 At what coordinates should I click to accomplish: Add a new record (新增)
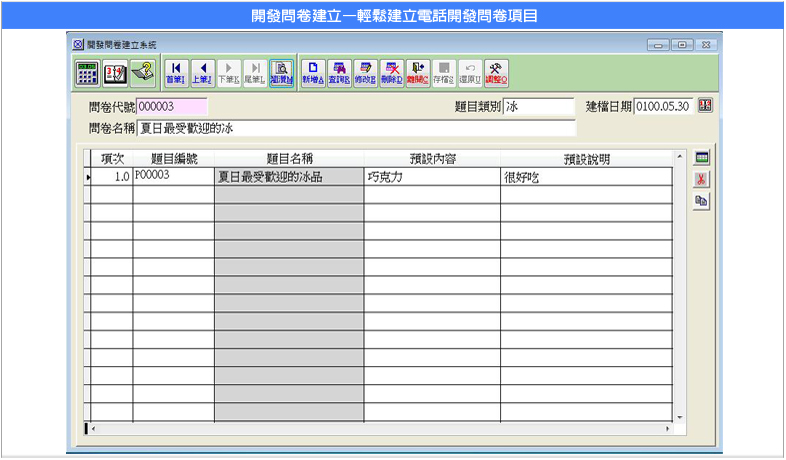pyautogui.click(x=313, y=73)
